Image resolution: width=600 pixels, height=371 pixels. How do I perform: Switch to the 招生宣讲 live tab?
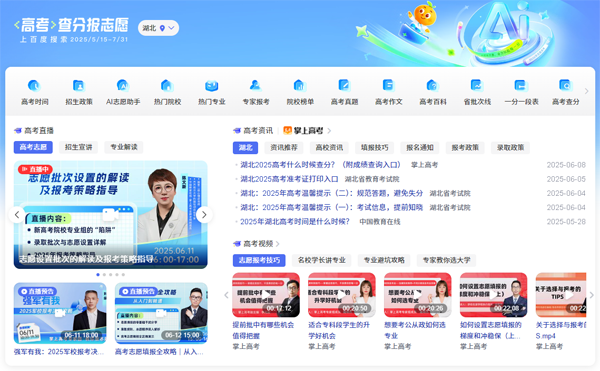78,147
